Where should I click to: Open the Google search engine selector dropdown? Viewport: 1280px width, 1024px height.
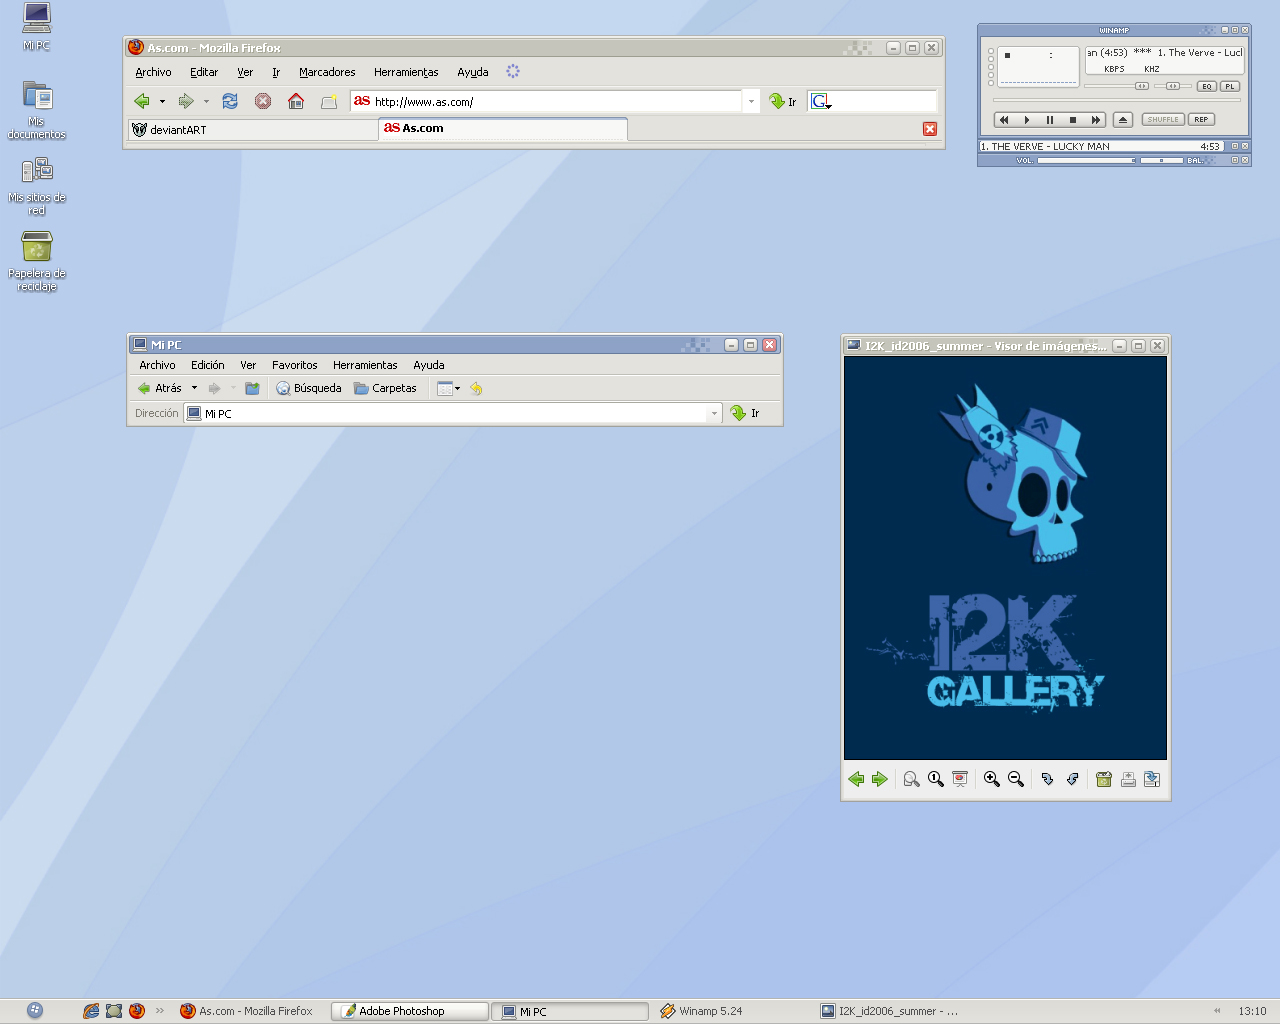[x=821, y=101]
